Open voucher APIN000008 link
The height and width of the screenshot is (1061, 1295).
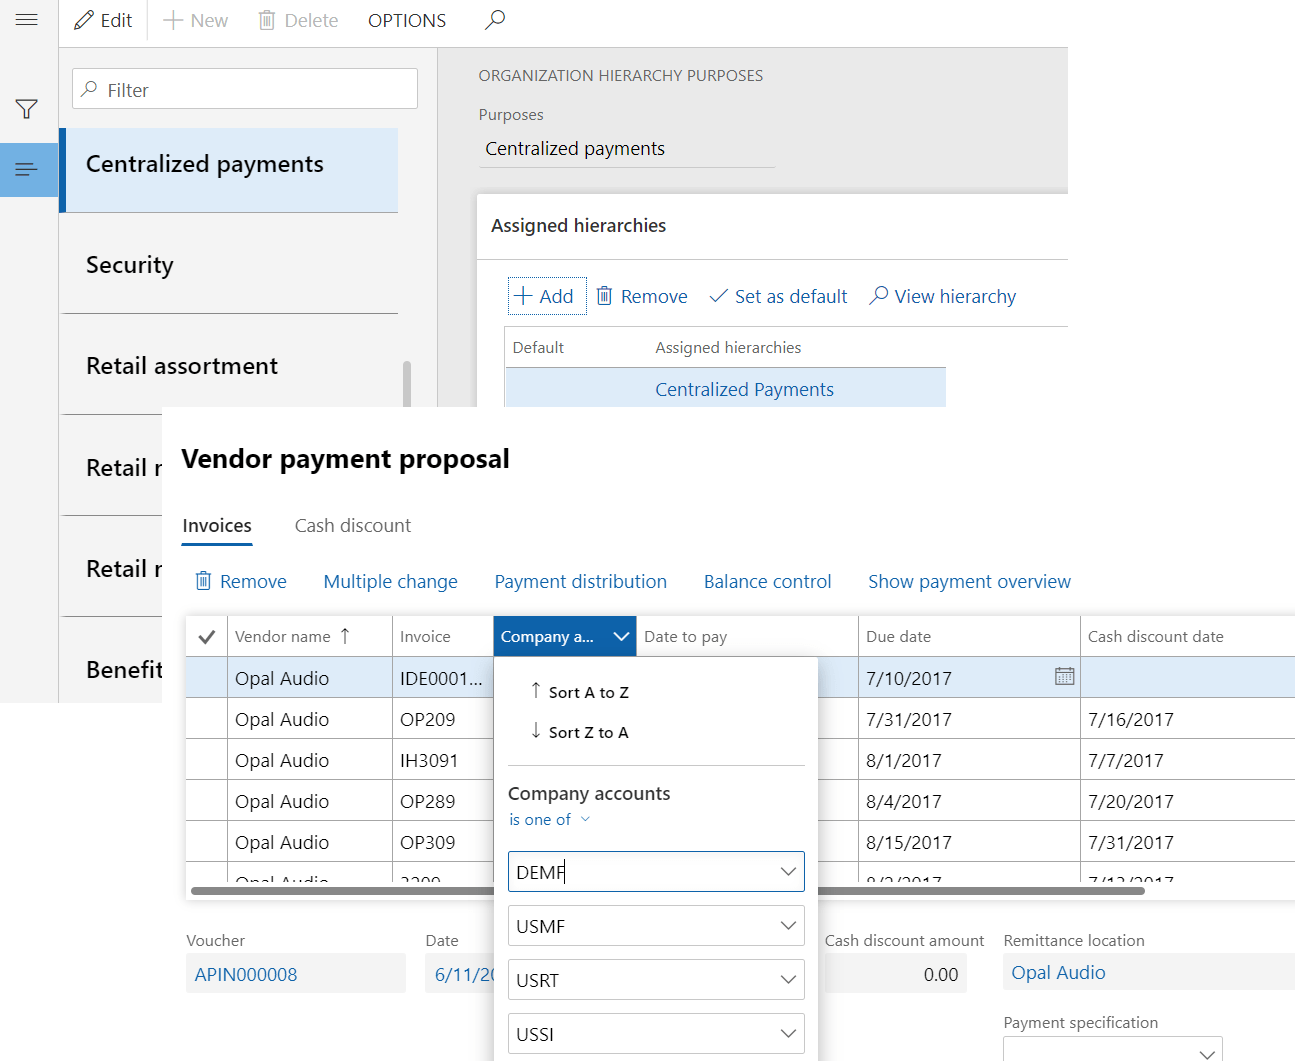[246, 975]
